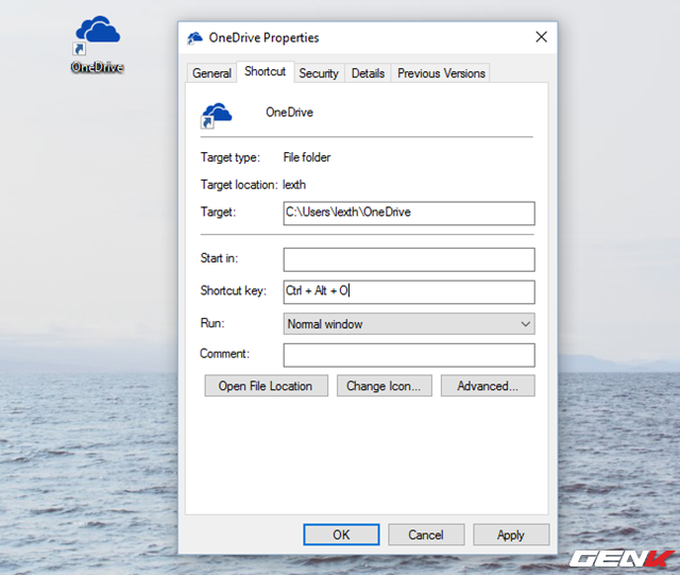Image resolution: width=680 pixels, height=575 pixels.
Task: Click the 'File folder' target type text
Action: pyautogui.click(x=307, y=157)
